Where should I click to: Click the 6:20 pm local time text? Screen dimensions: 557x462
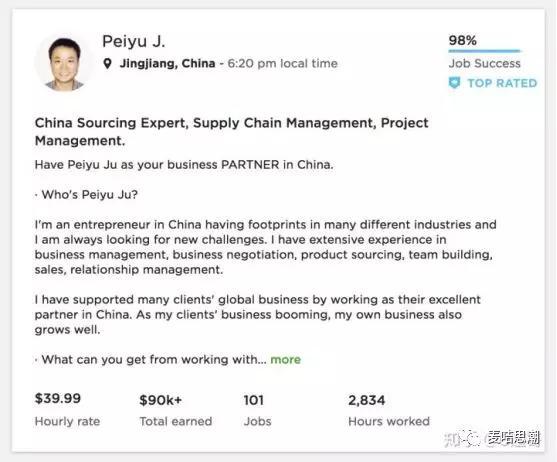click(282, 64)
